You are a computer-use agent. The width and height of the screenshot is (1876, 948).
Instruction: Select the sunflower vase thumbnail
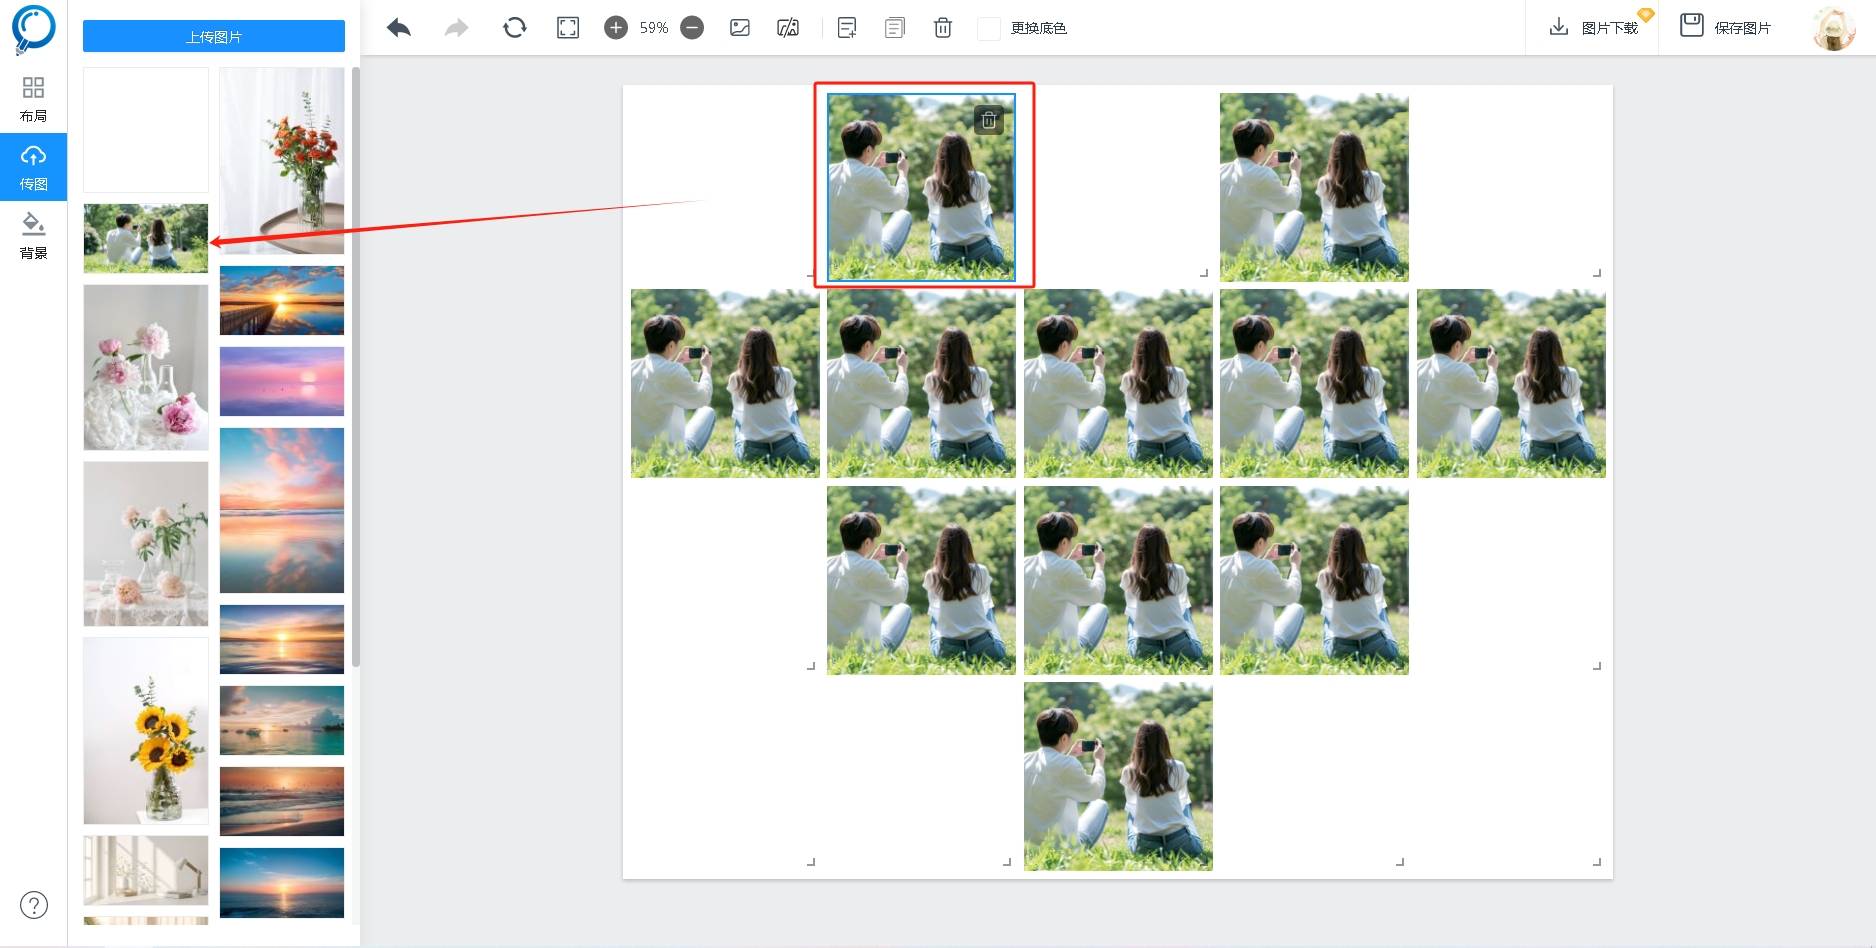tap(146, 731)
